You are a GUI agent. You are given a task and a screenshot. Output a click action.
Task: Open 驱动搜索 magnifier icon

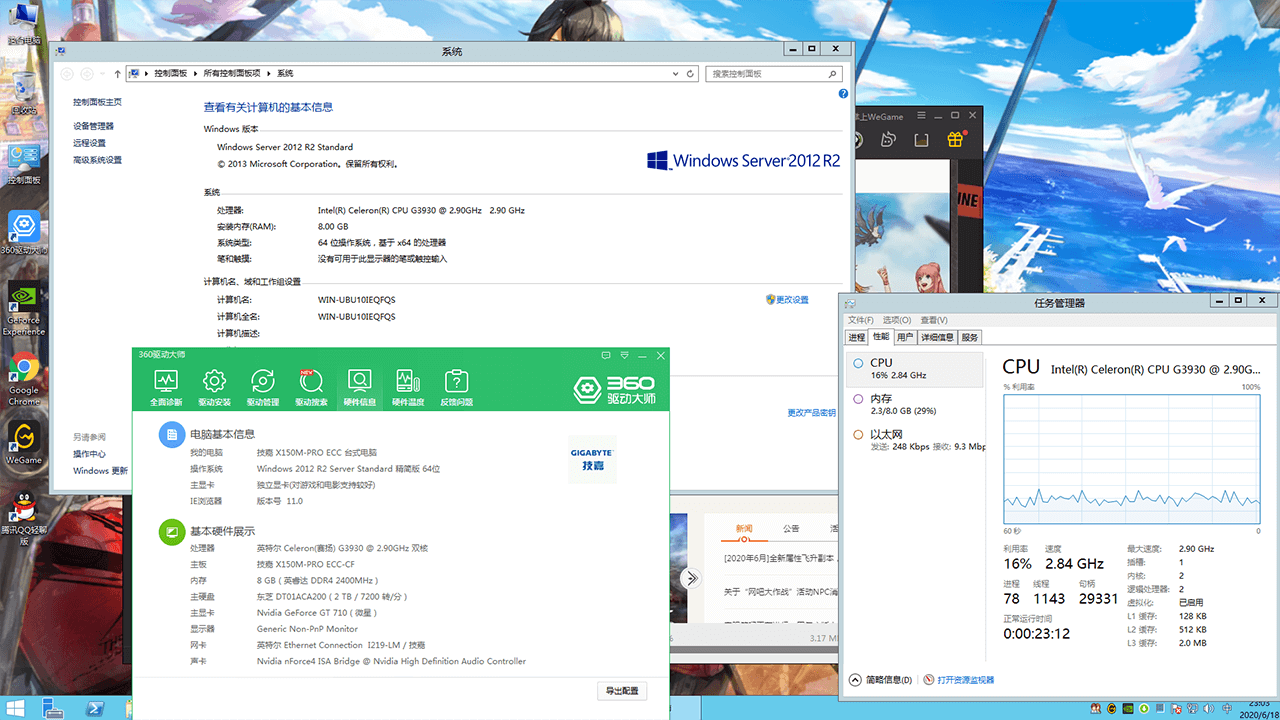[x=311, y=387]
